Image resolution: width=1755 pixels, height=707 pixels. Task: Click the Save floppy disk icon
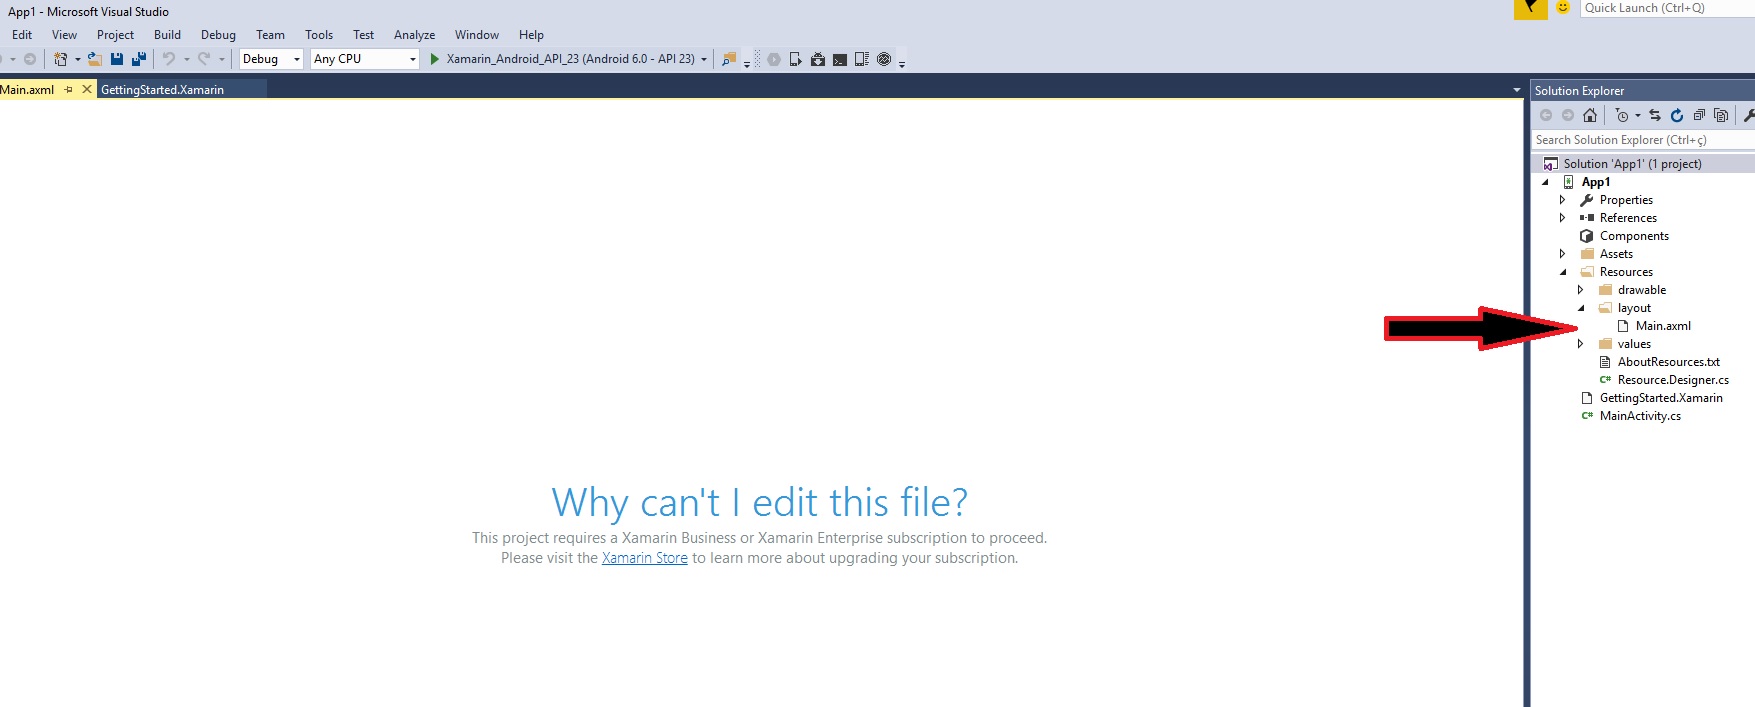[117, 59]
